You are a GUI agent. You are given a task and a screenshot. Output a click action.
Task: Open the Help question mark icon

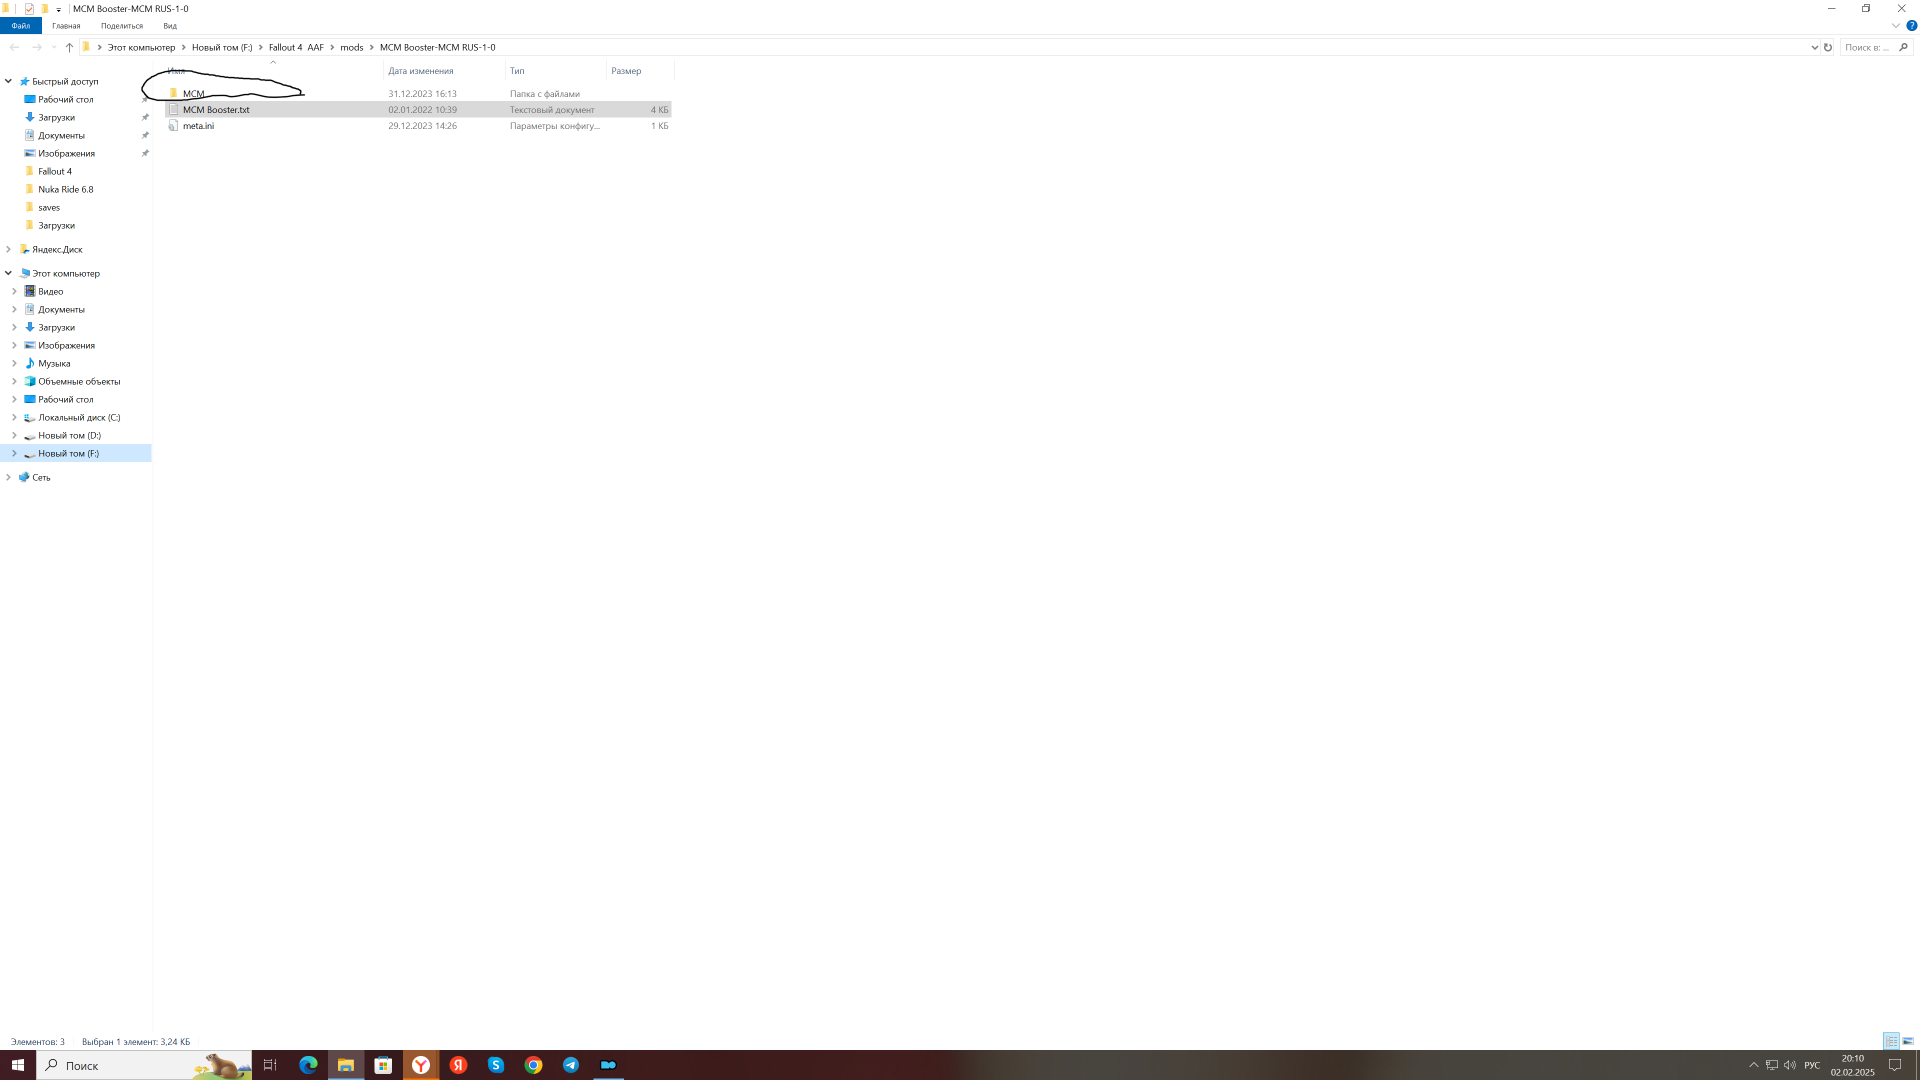(x=1911, y=26)
